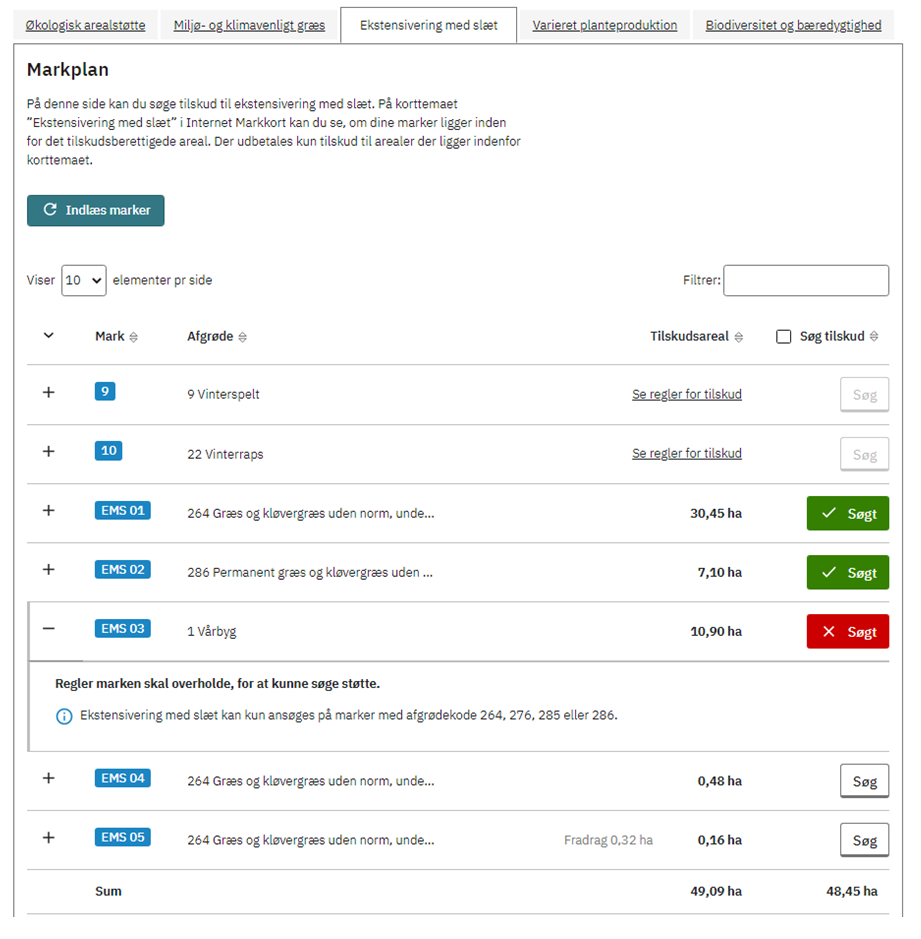Click the EMS 03 blue field badge
This screenshot has width=921, height=939.
coord(123,629)
